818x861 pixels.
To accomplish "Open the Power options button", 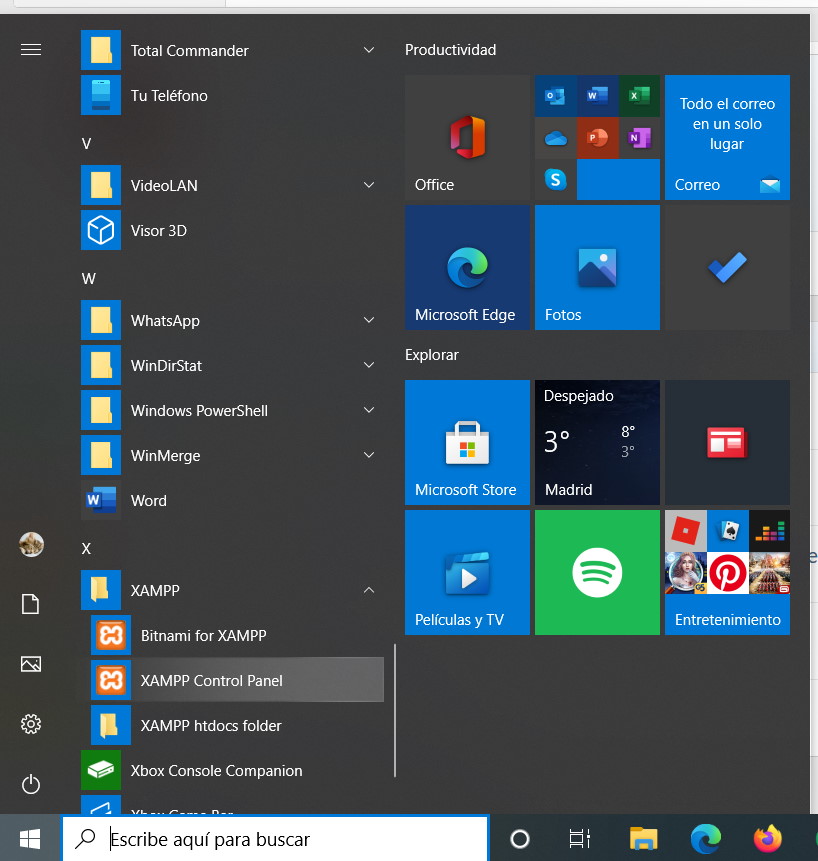I will point(31,784).
